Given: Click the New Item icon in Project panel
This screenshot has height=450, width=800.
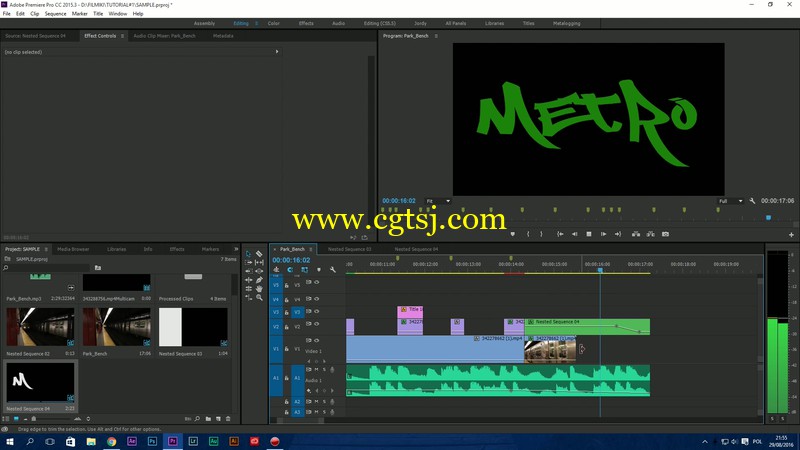Looking at the screenshot, I should (218, 419).
